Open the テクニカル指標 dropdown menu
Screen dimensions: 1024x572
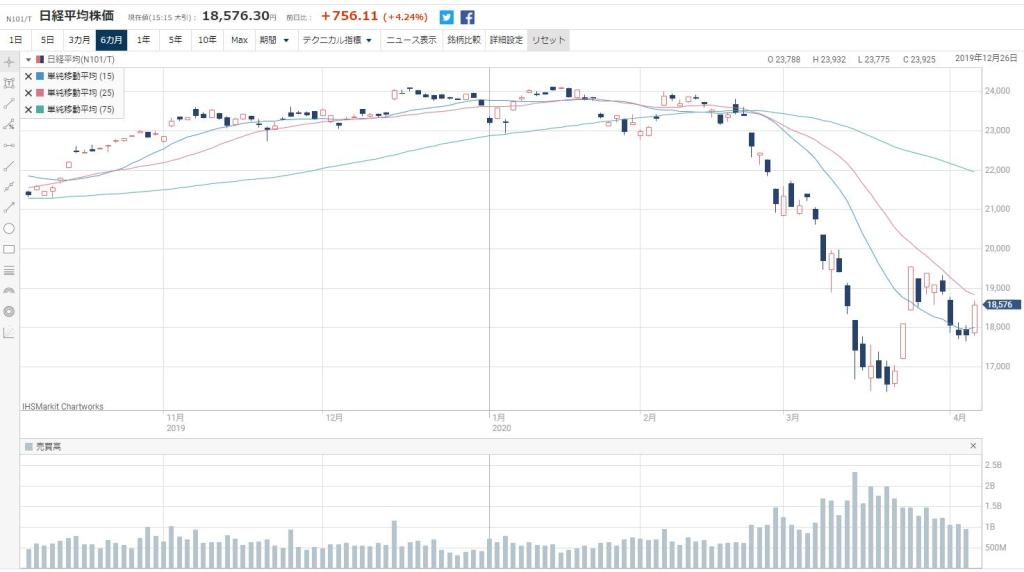[337, 40]
